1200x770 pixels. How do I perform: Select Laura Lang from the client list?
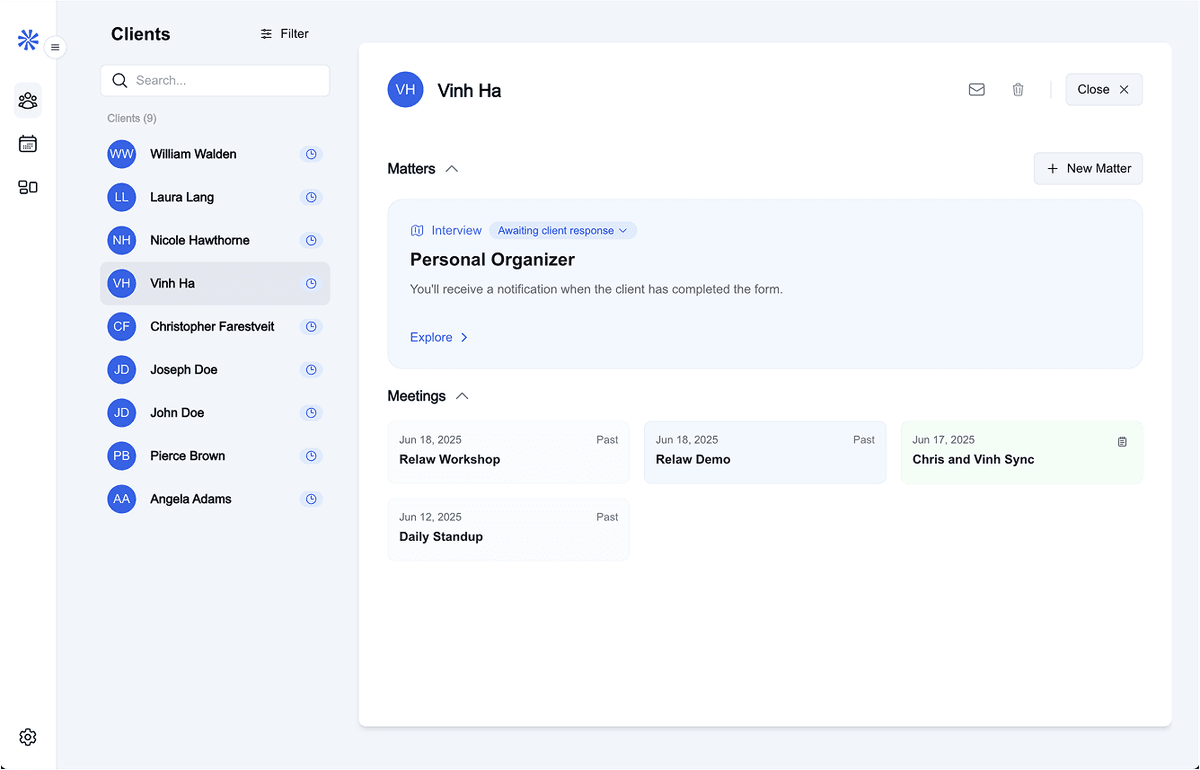pyautogui.click(x=182, y=197)
